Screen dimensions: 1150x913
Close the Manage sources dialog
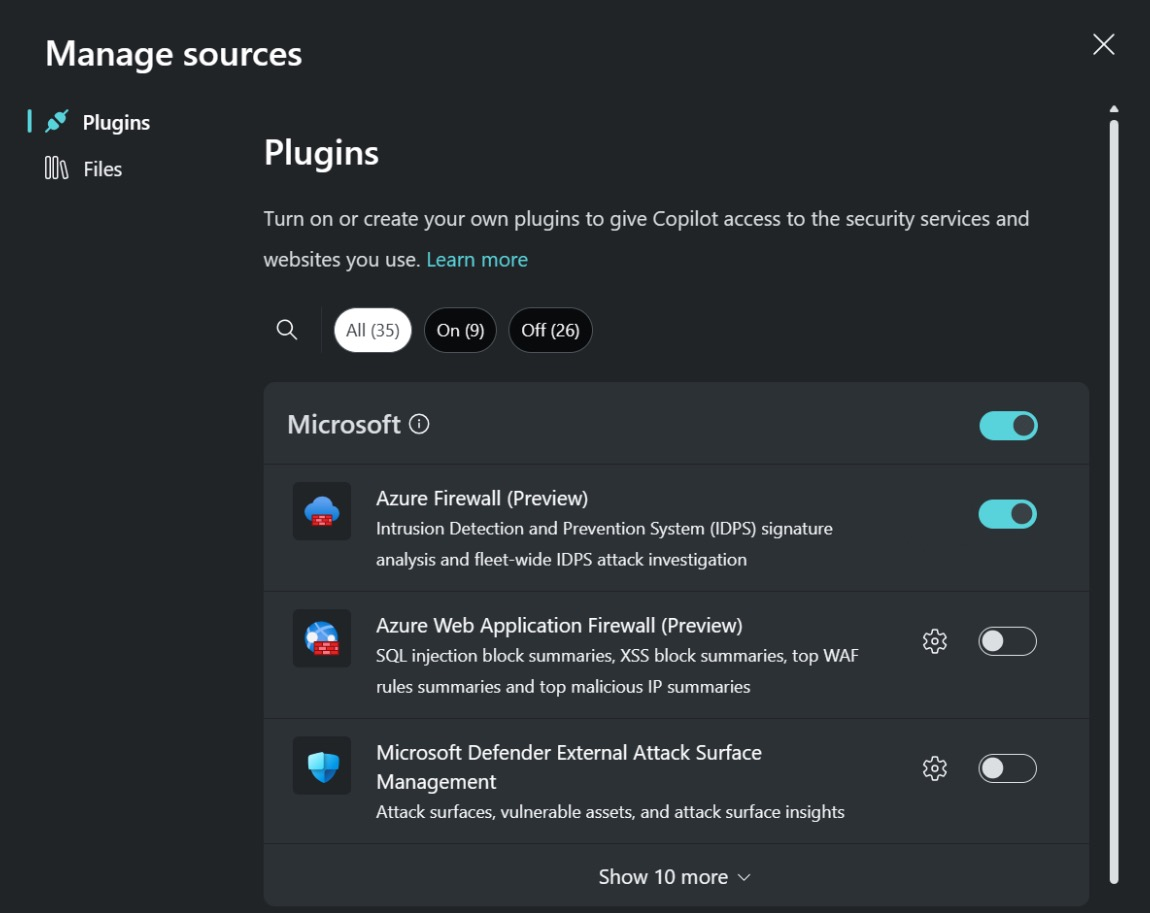click(1103, 44)
